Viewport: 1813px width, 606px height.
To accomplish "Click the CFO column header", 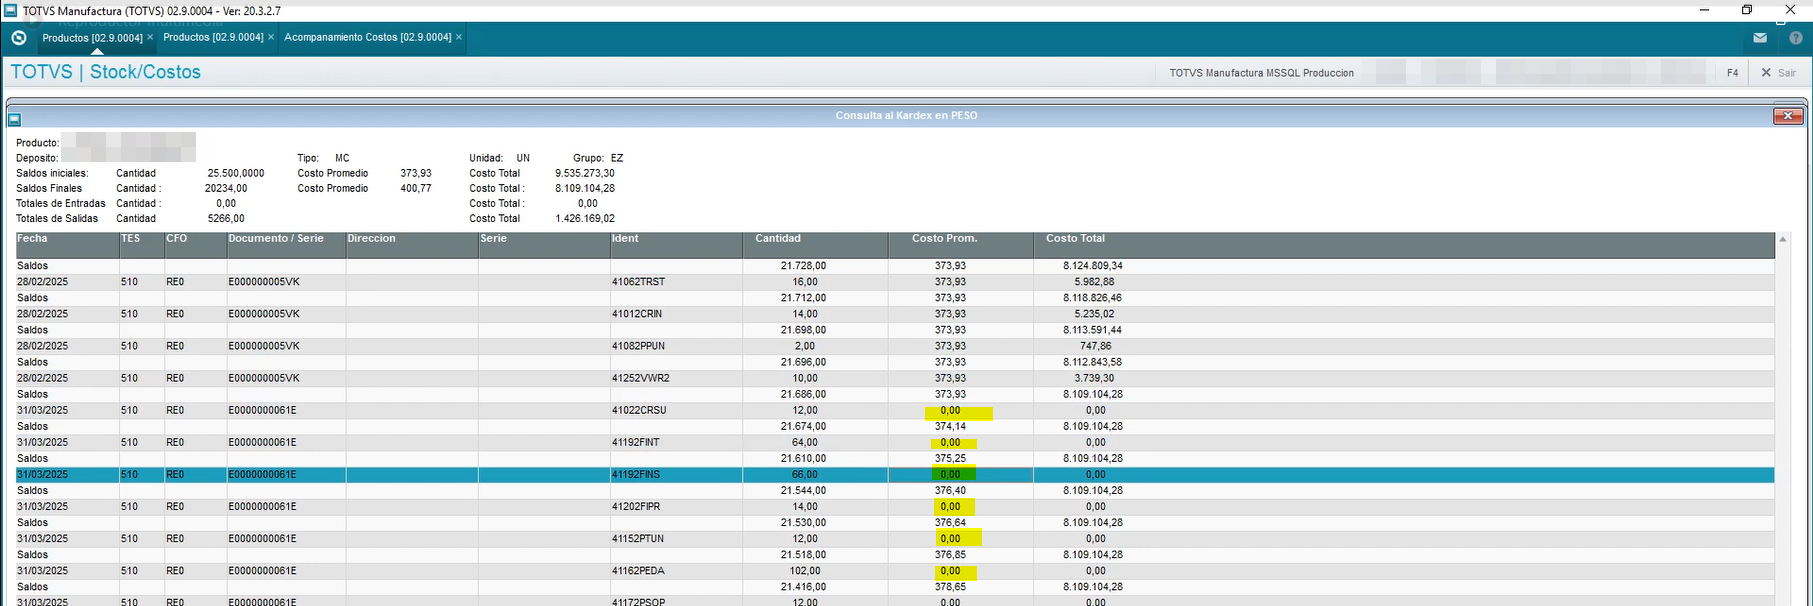I will pyautogui.click(x=196, y=245).
